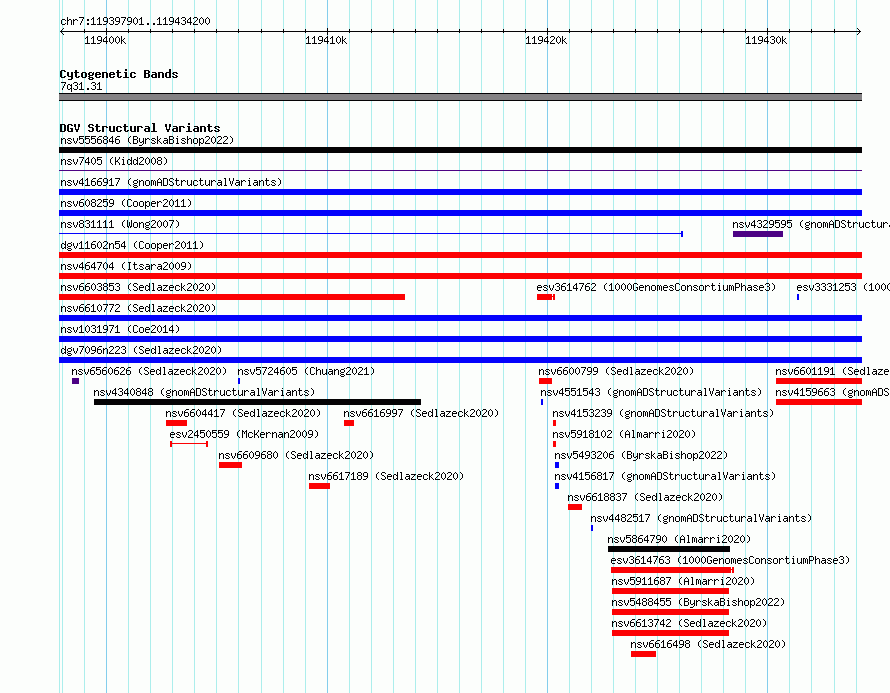The height and width of the screenshot is (693, 890).
Task: Click the black nsv5864790 variant bar
Action: click(669, 549)
